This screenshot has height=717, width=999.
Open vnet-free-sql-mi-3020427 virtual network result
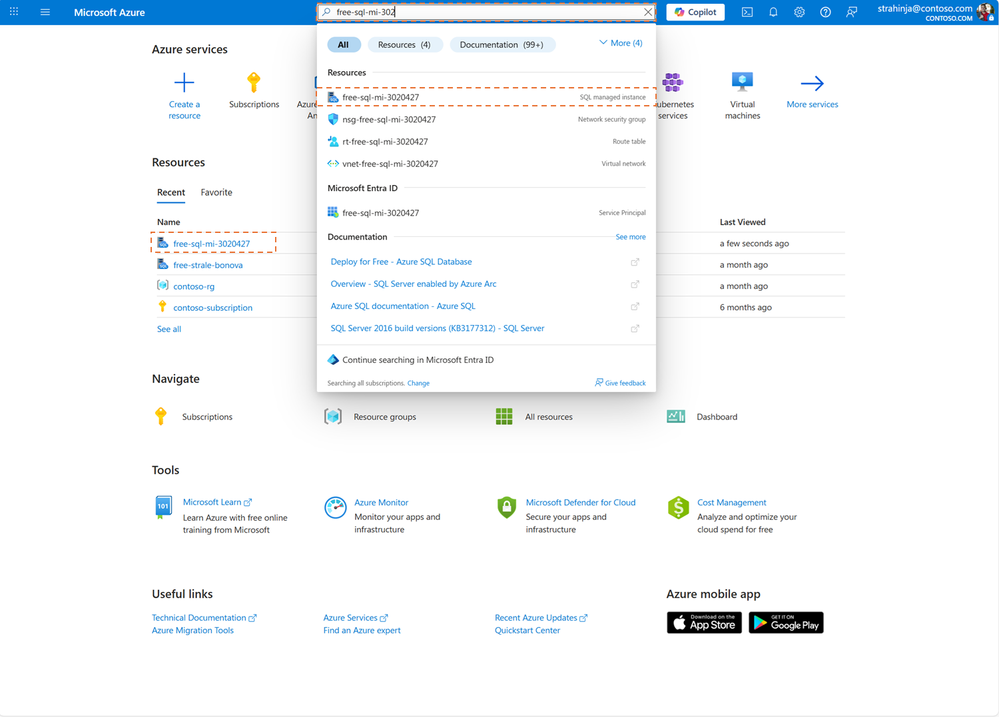pos(486,164)
